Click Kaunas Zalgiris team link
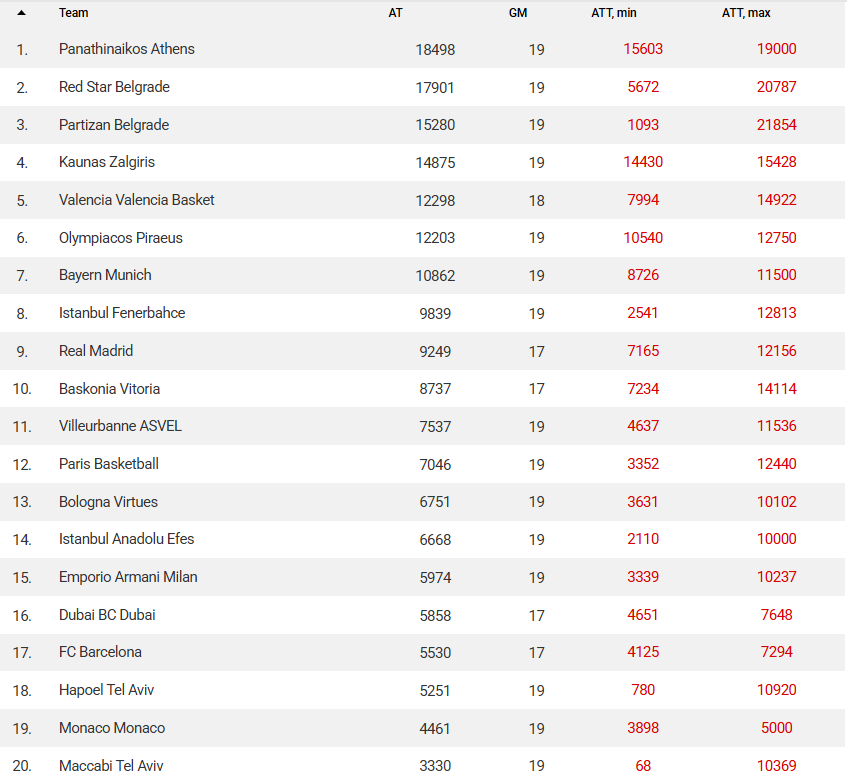Screen dimensions: 847x776 coord(107,162)
